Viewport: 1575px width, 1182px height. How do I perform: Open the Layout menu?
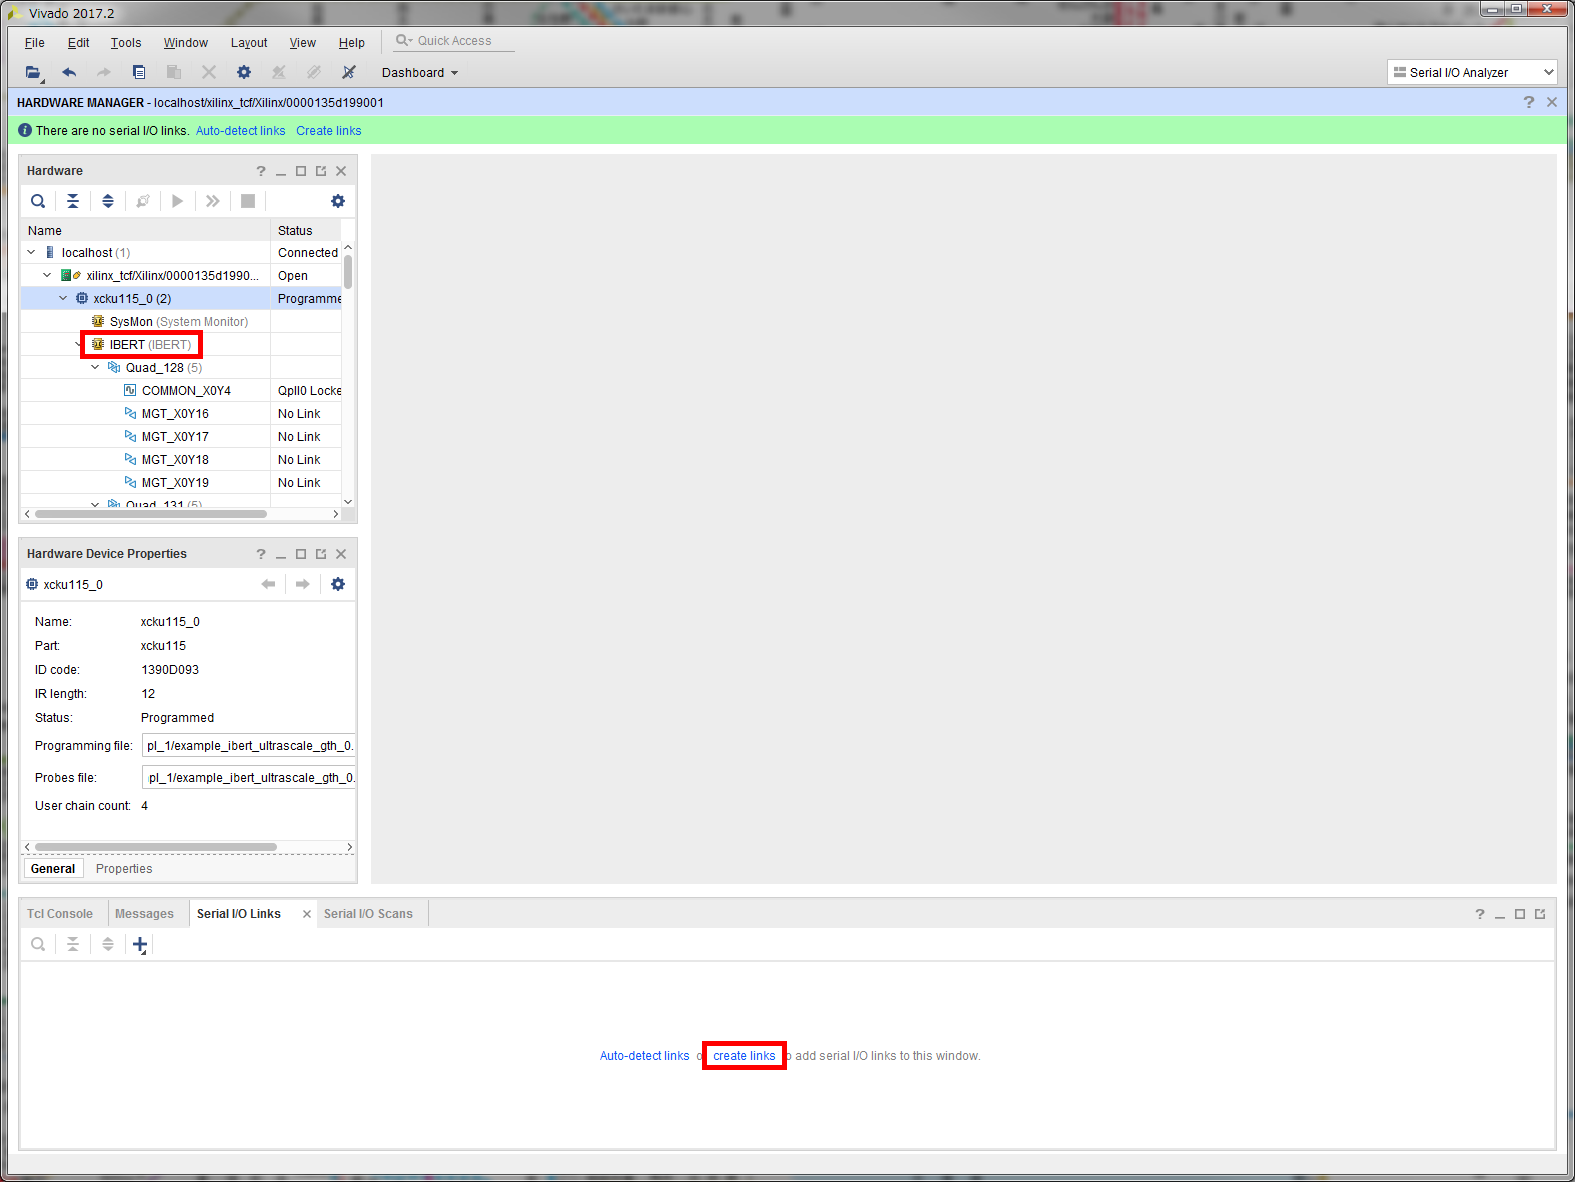click(249, 43)
